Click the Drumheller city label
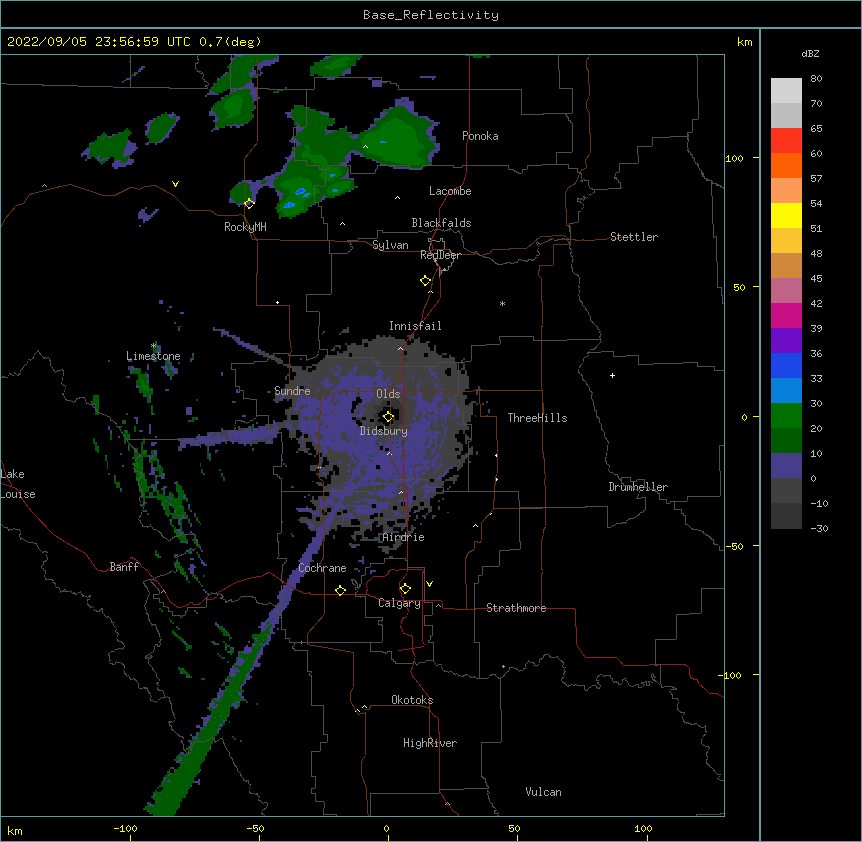Image resolution: width=862 pixels, height=842 pixels. click(x=638, y=487)
